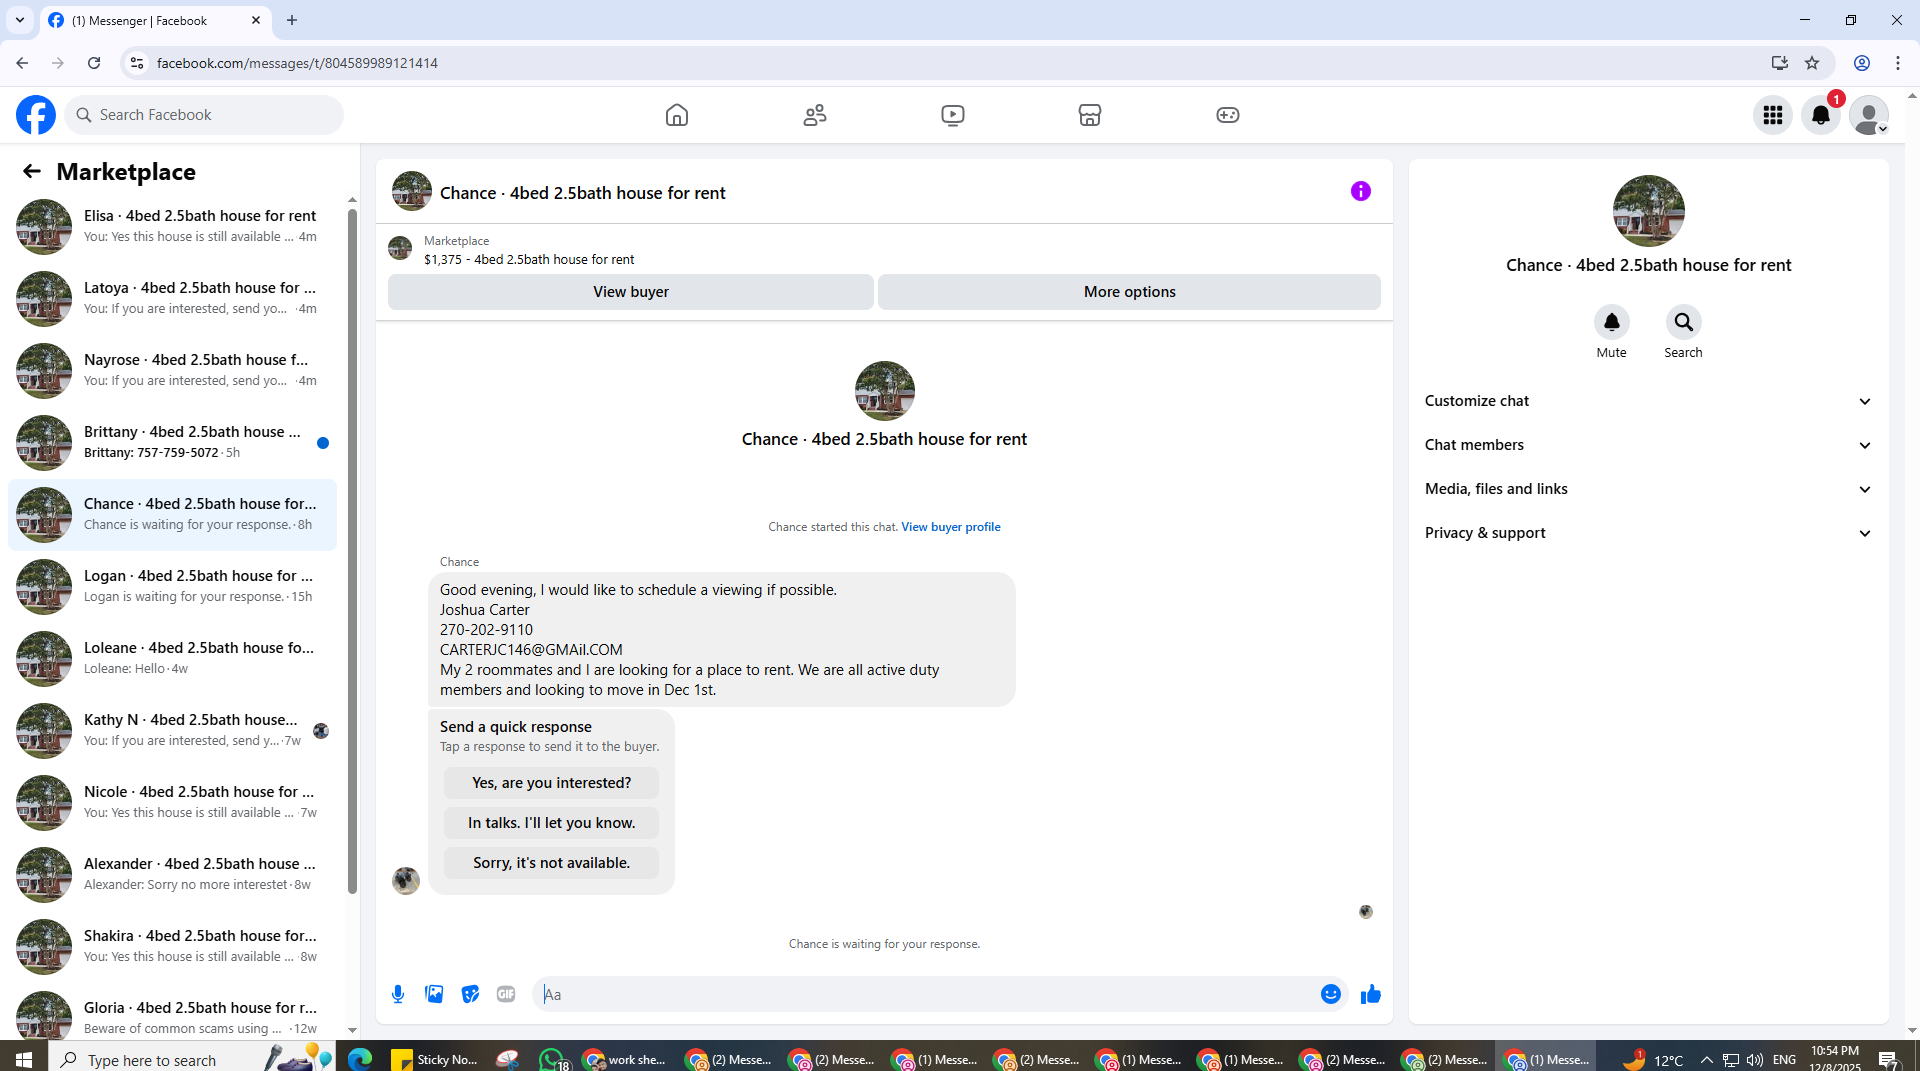
Task: Reload the browser page
Action: [94, 63]
